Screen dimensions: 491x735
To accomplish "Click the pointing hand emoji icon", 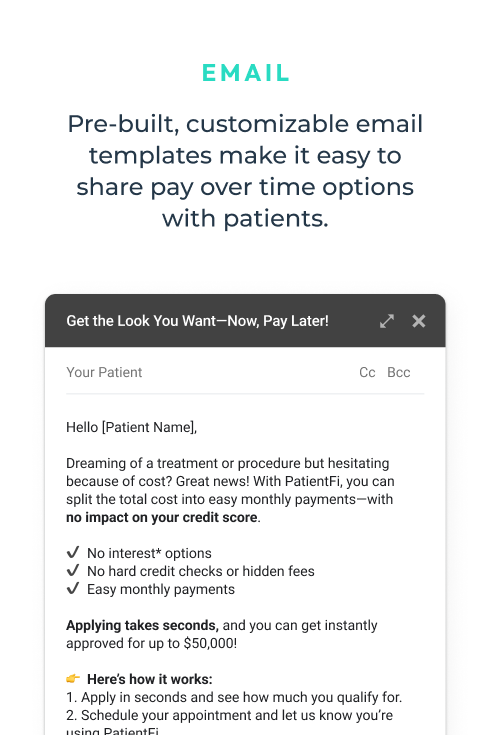I will point(73,678).
